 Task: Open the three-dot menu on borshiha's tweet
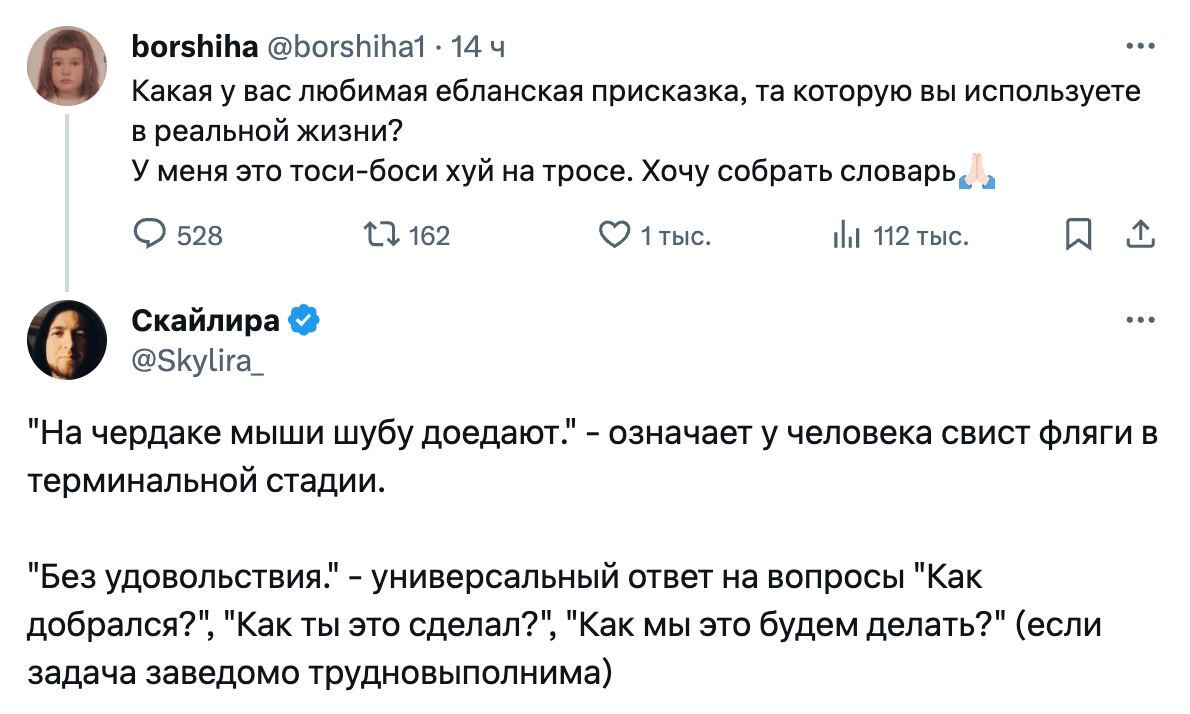[x=1140, y=46]
